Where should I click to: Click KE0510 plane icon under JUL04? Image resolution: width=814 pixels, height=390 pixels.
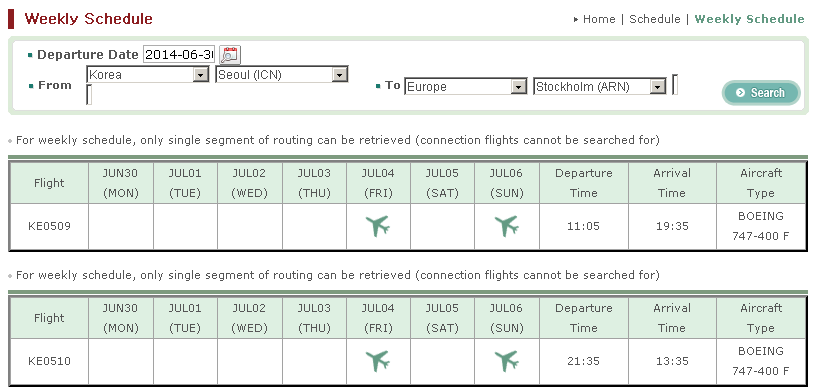click(377, 361)
